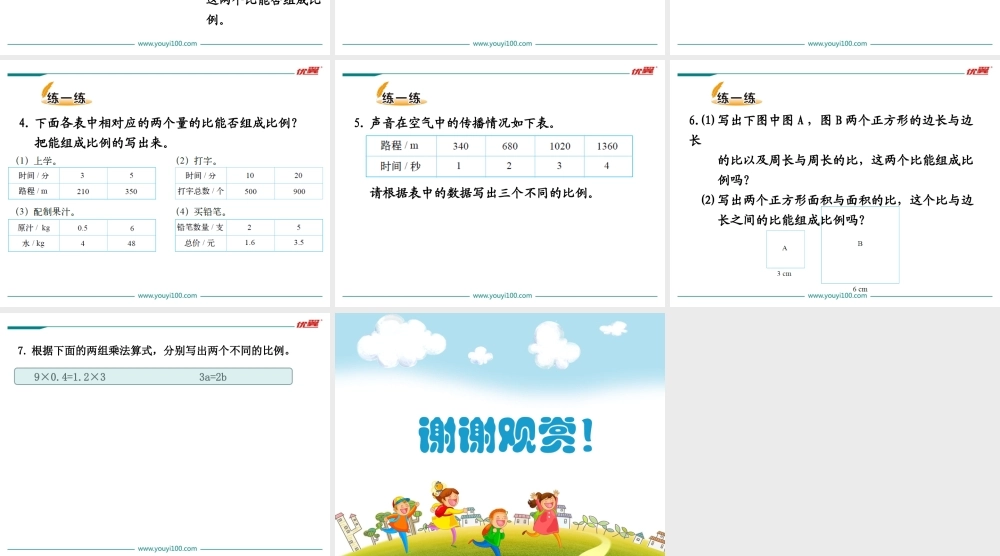The image size is (1000, 556).
Task: Click the 优翼 logo on the question 4 slide
Action: point(307,71)
